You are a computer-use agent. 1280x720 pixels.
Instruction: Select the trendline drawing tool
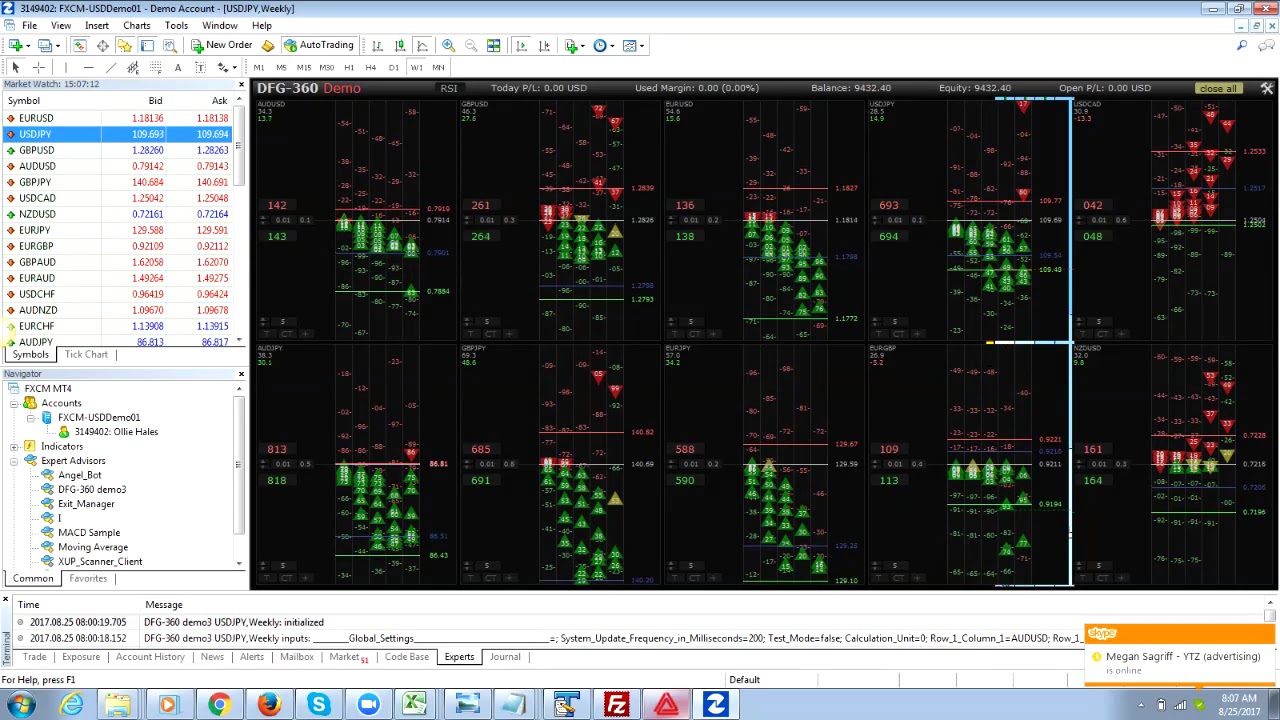coord(110,67)
